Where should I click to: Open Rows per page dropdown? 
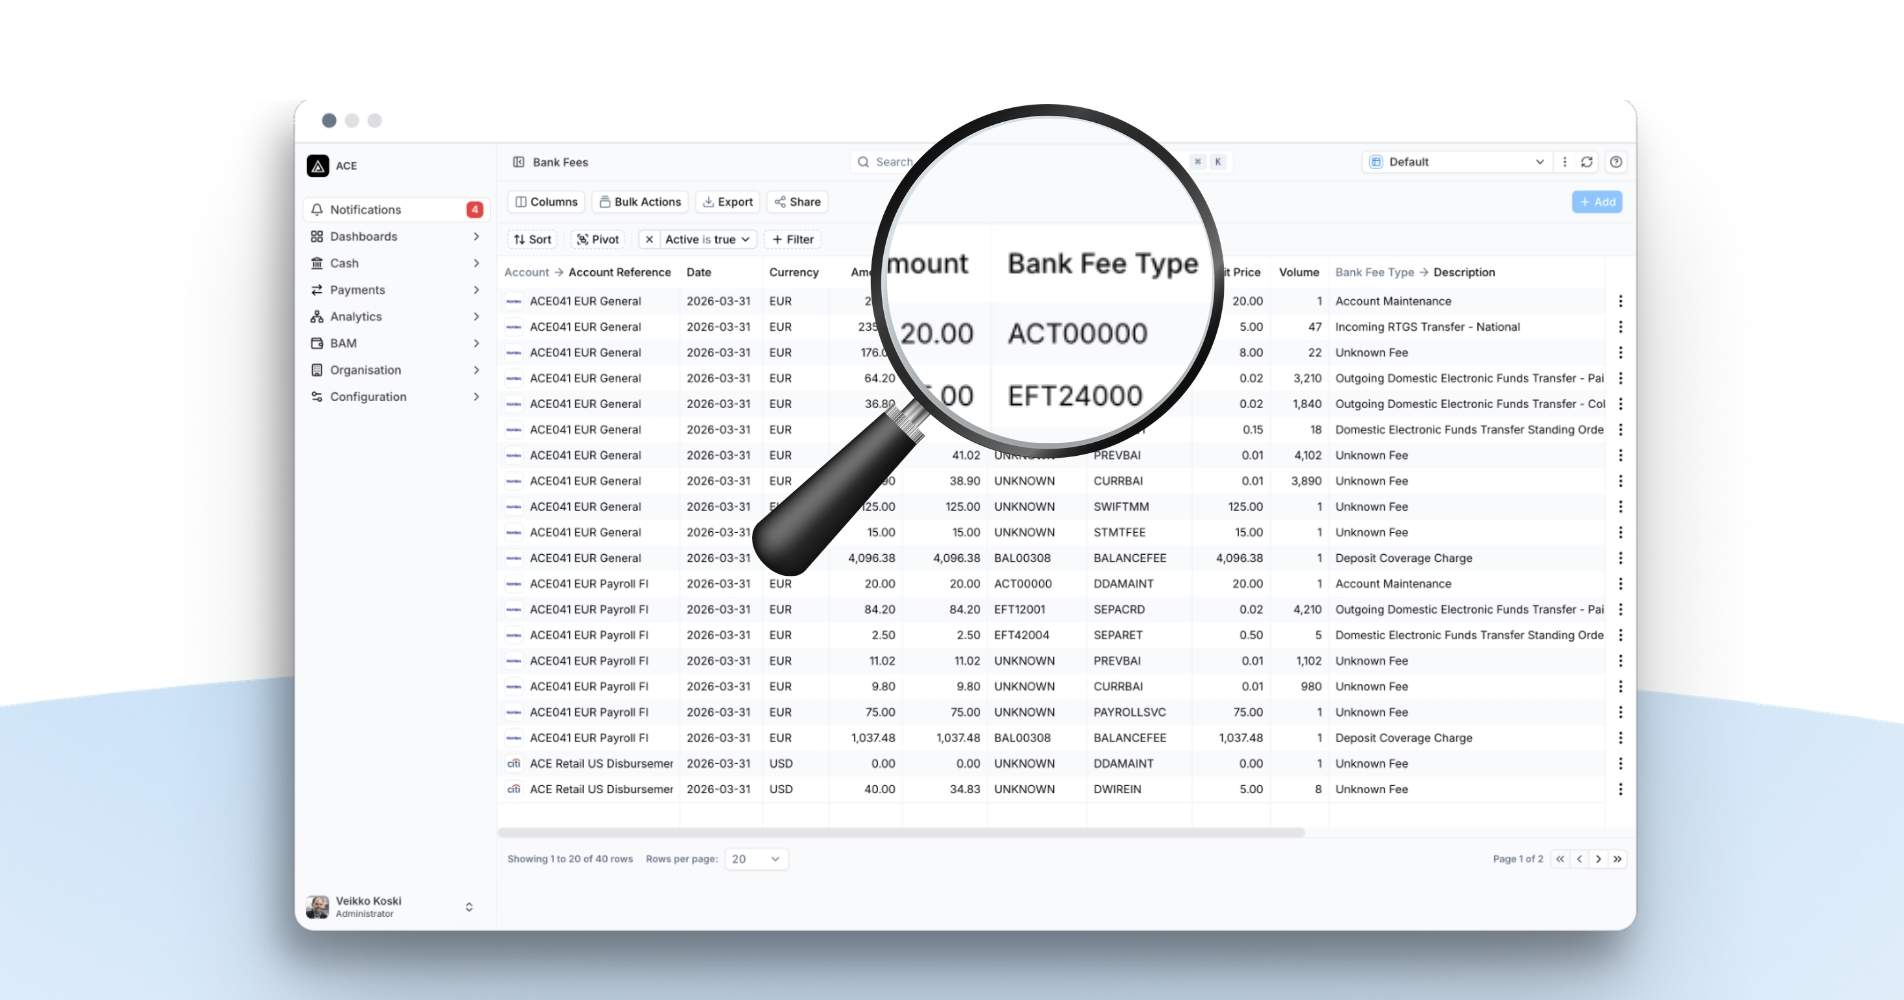[756, 859]
